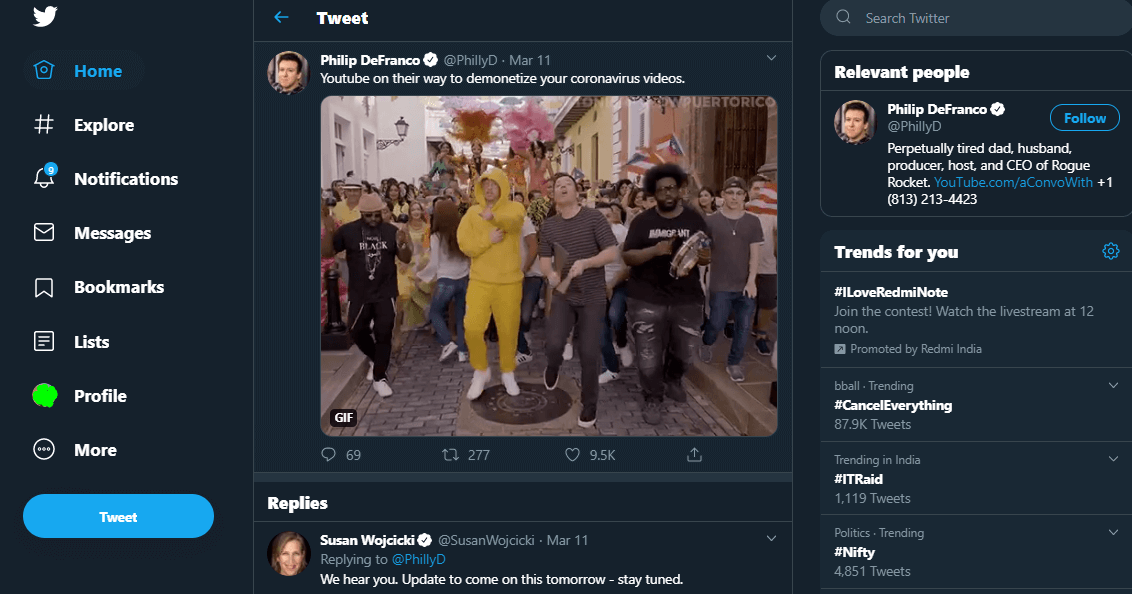This screenshot has width=1132, height=594.
Task: Click the Twitter bird logo
Action: coord(43,16)
